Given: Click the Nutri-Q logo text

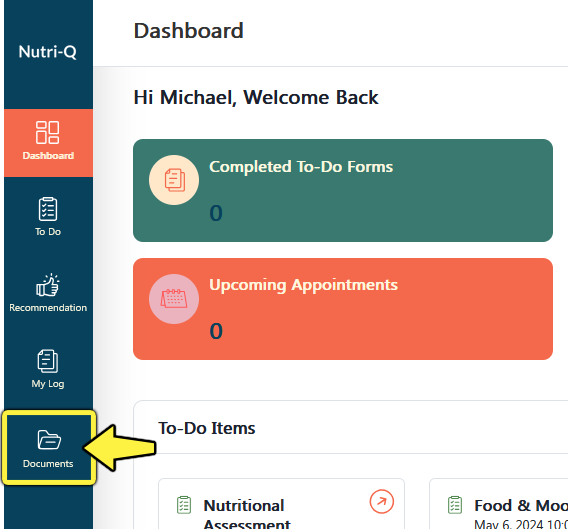Looking at the screenshot, I should 47,52.
